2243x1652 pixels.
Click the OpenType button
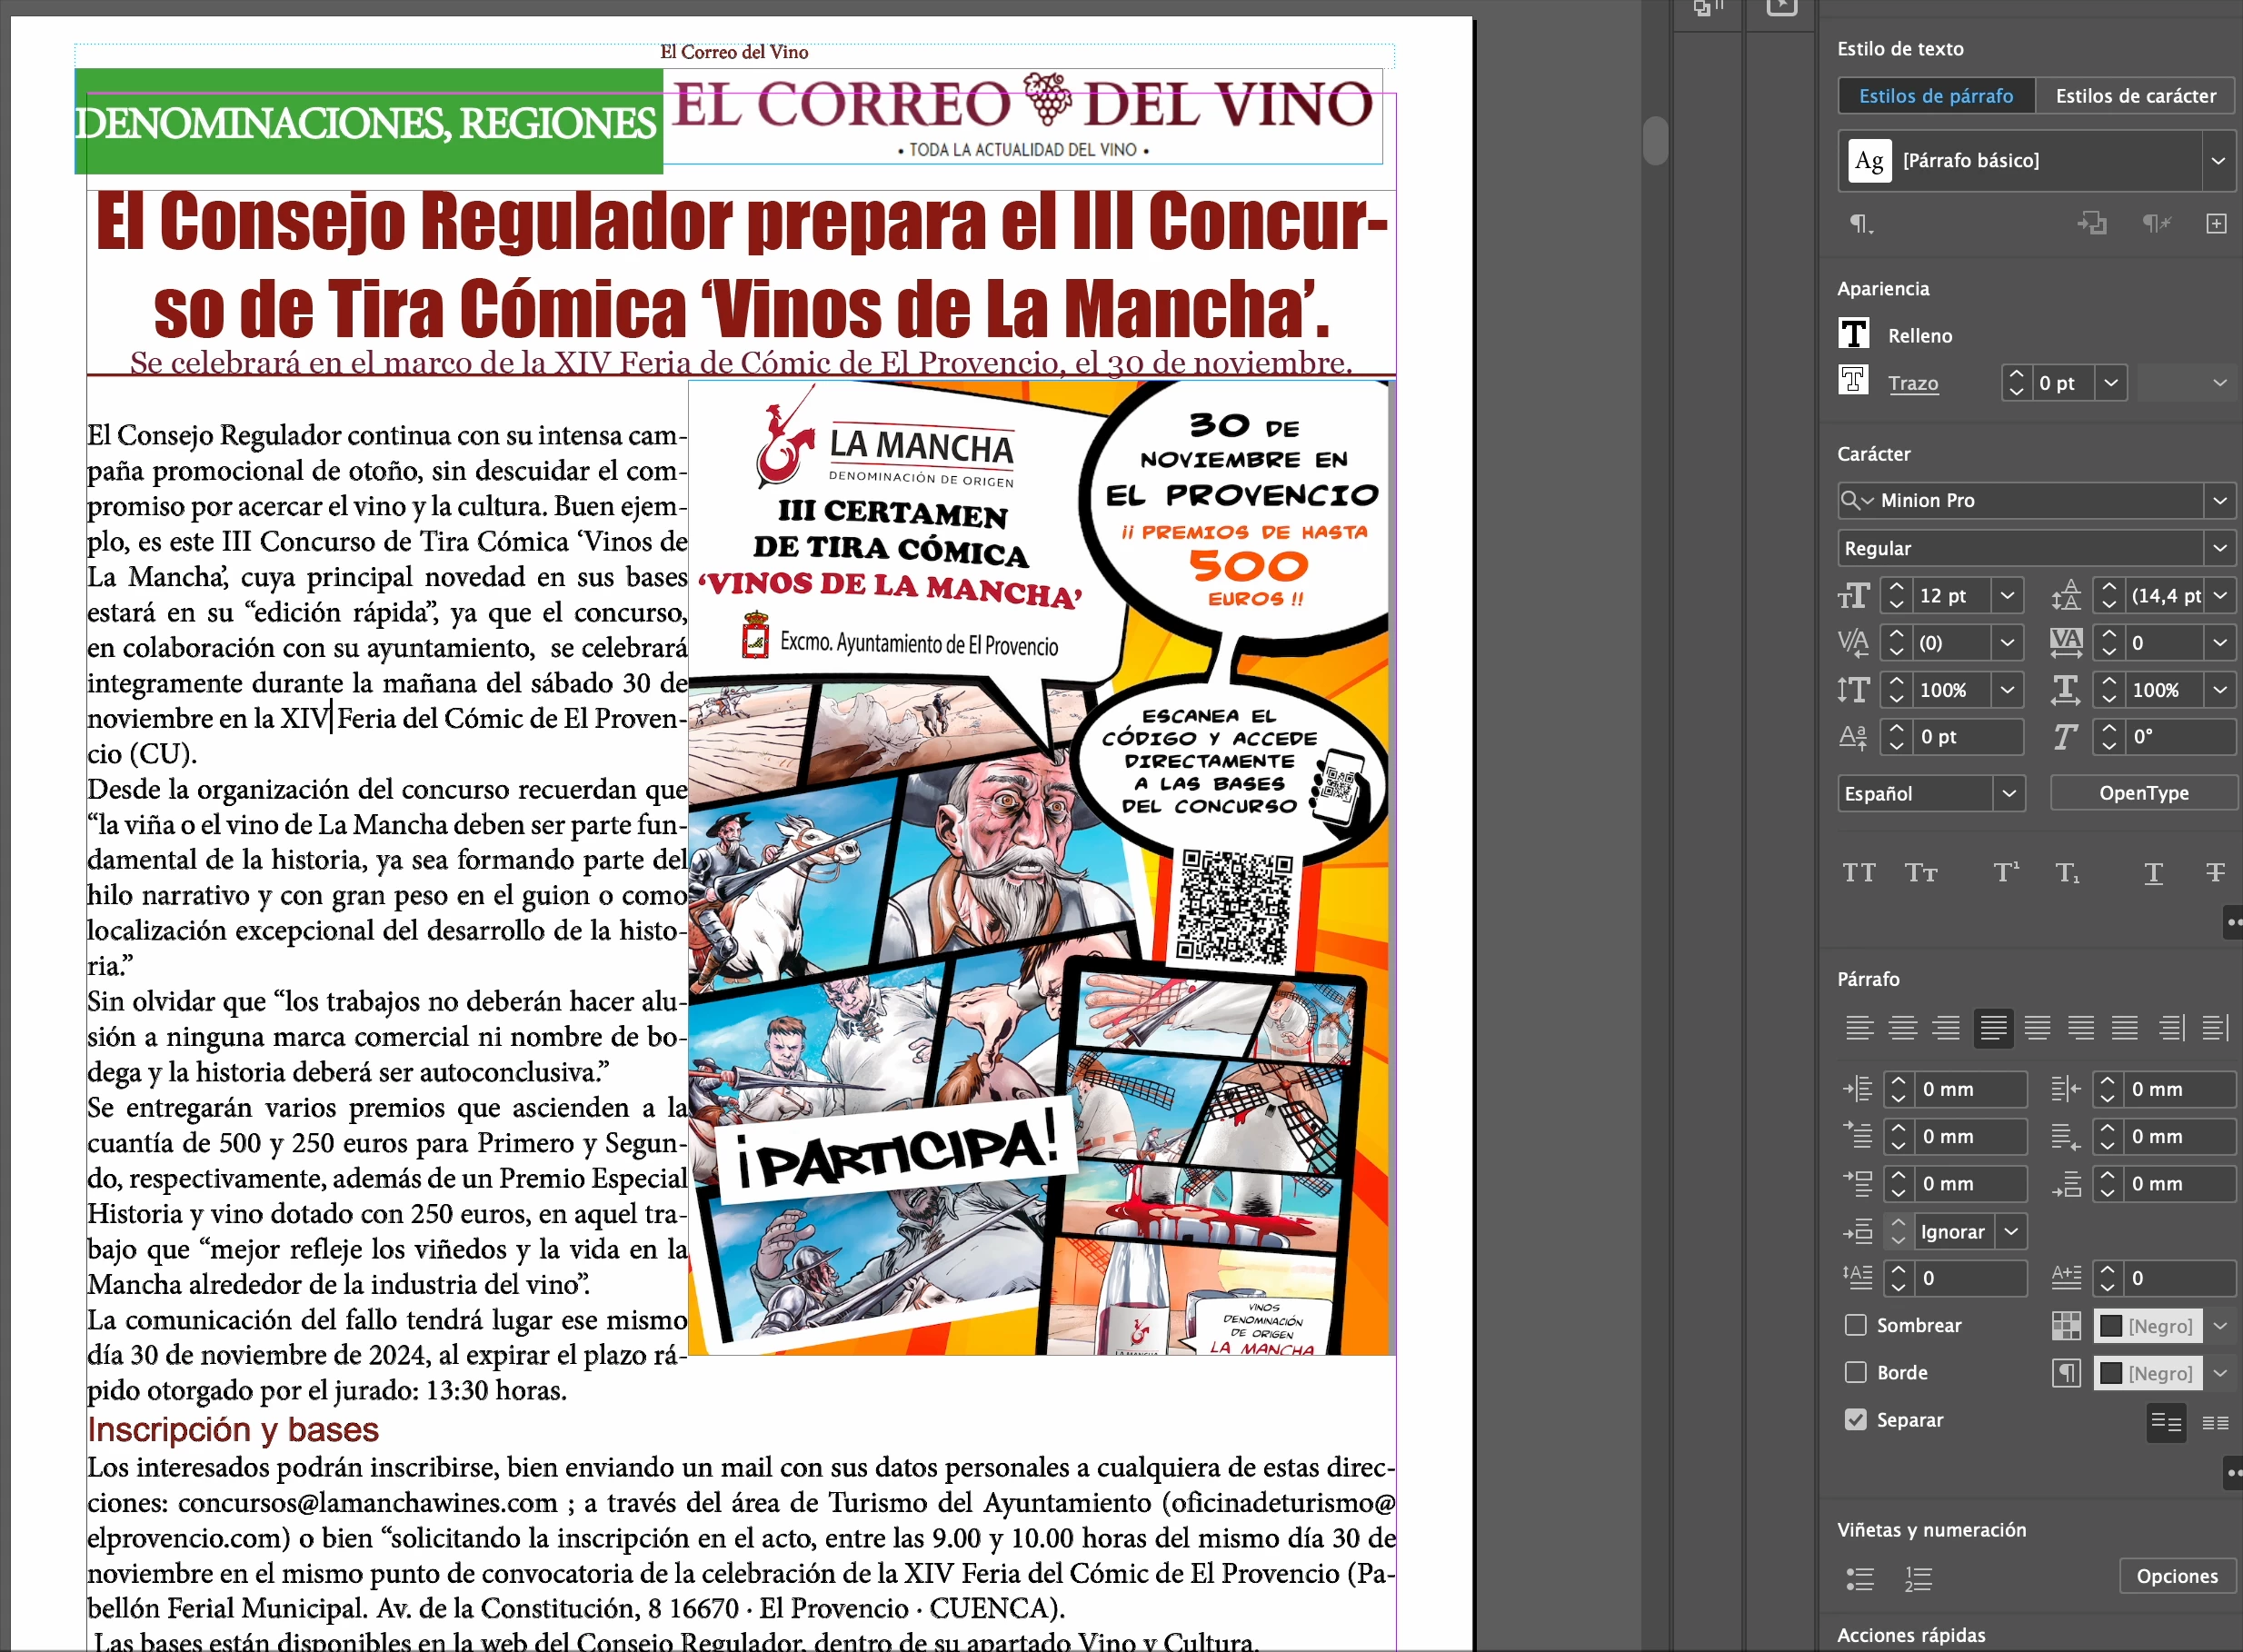tap(2143, 793)
